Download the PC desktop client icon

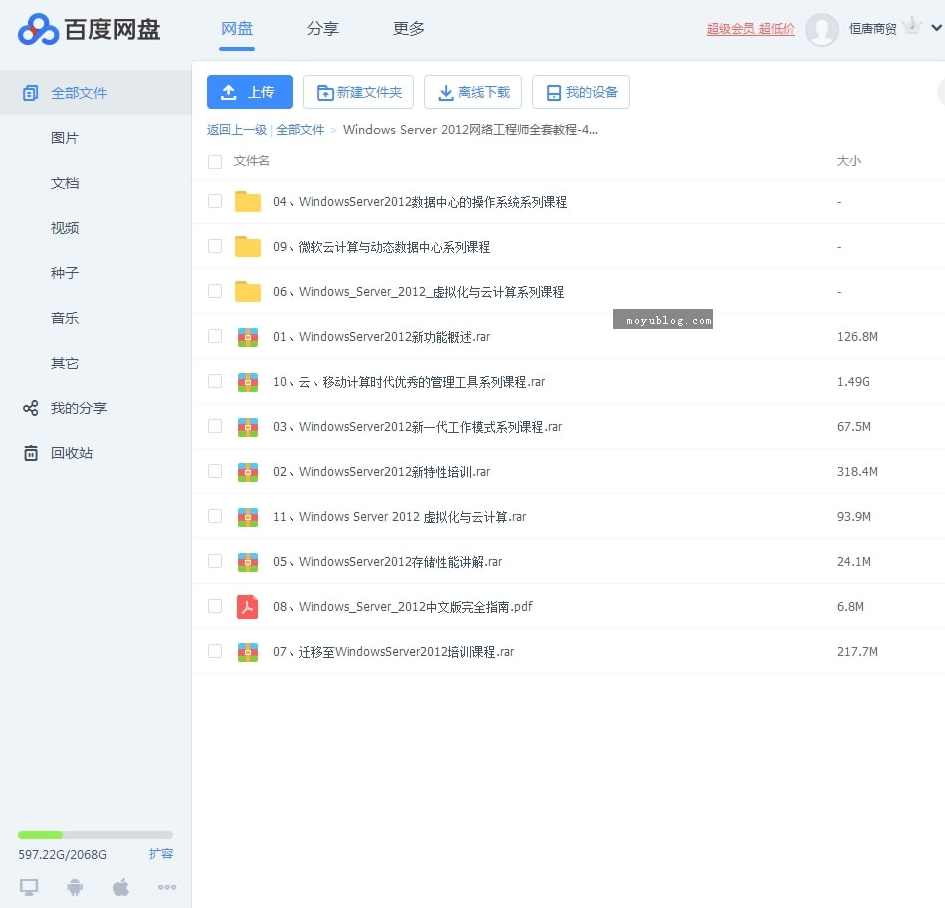point(28,887)
